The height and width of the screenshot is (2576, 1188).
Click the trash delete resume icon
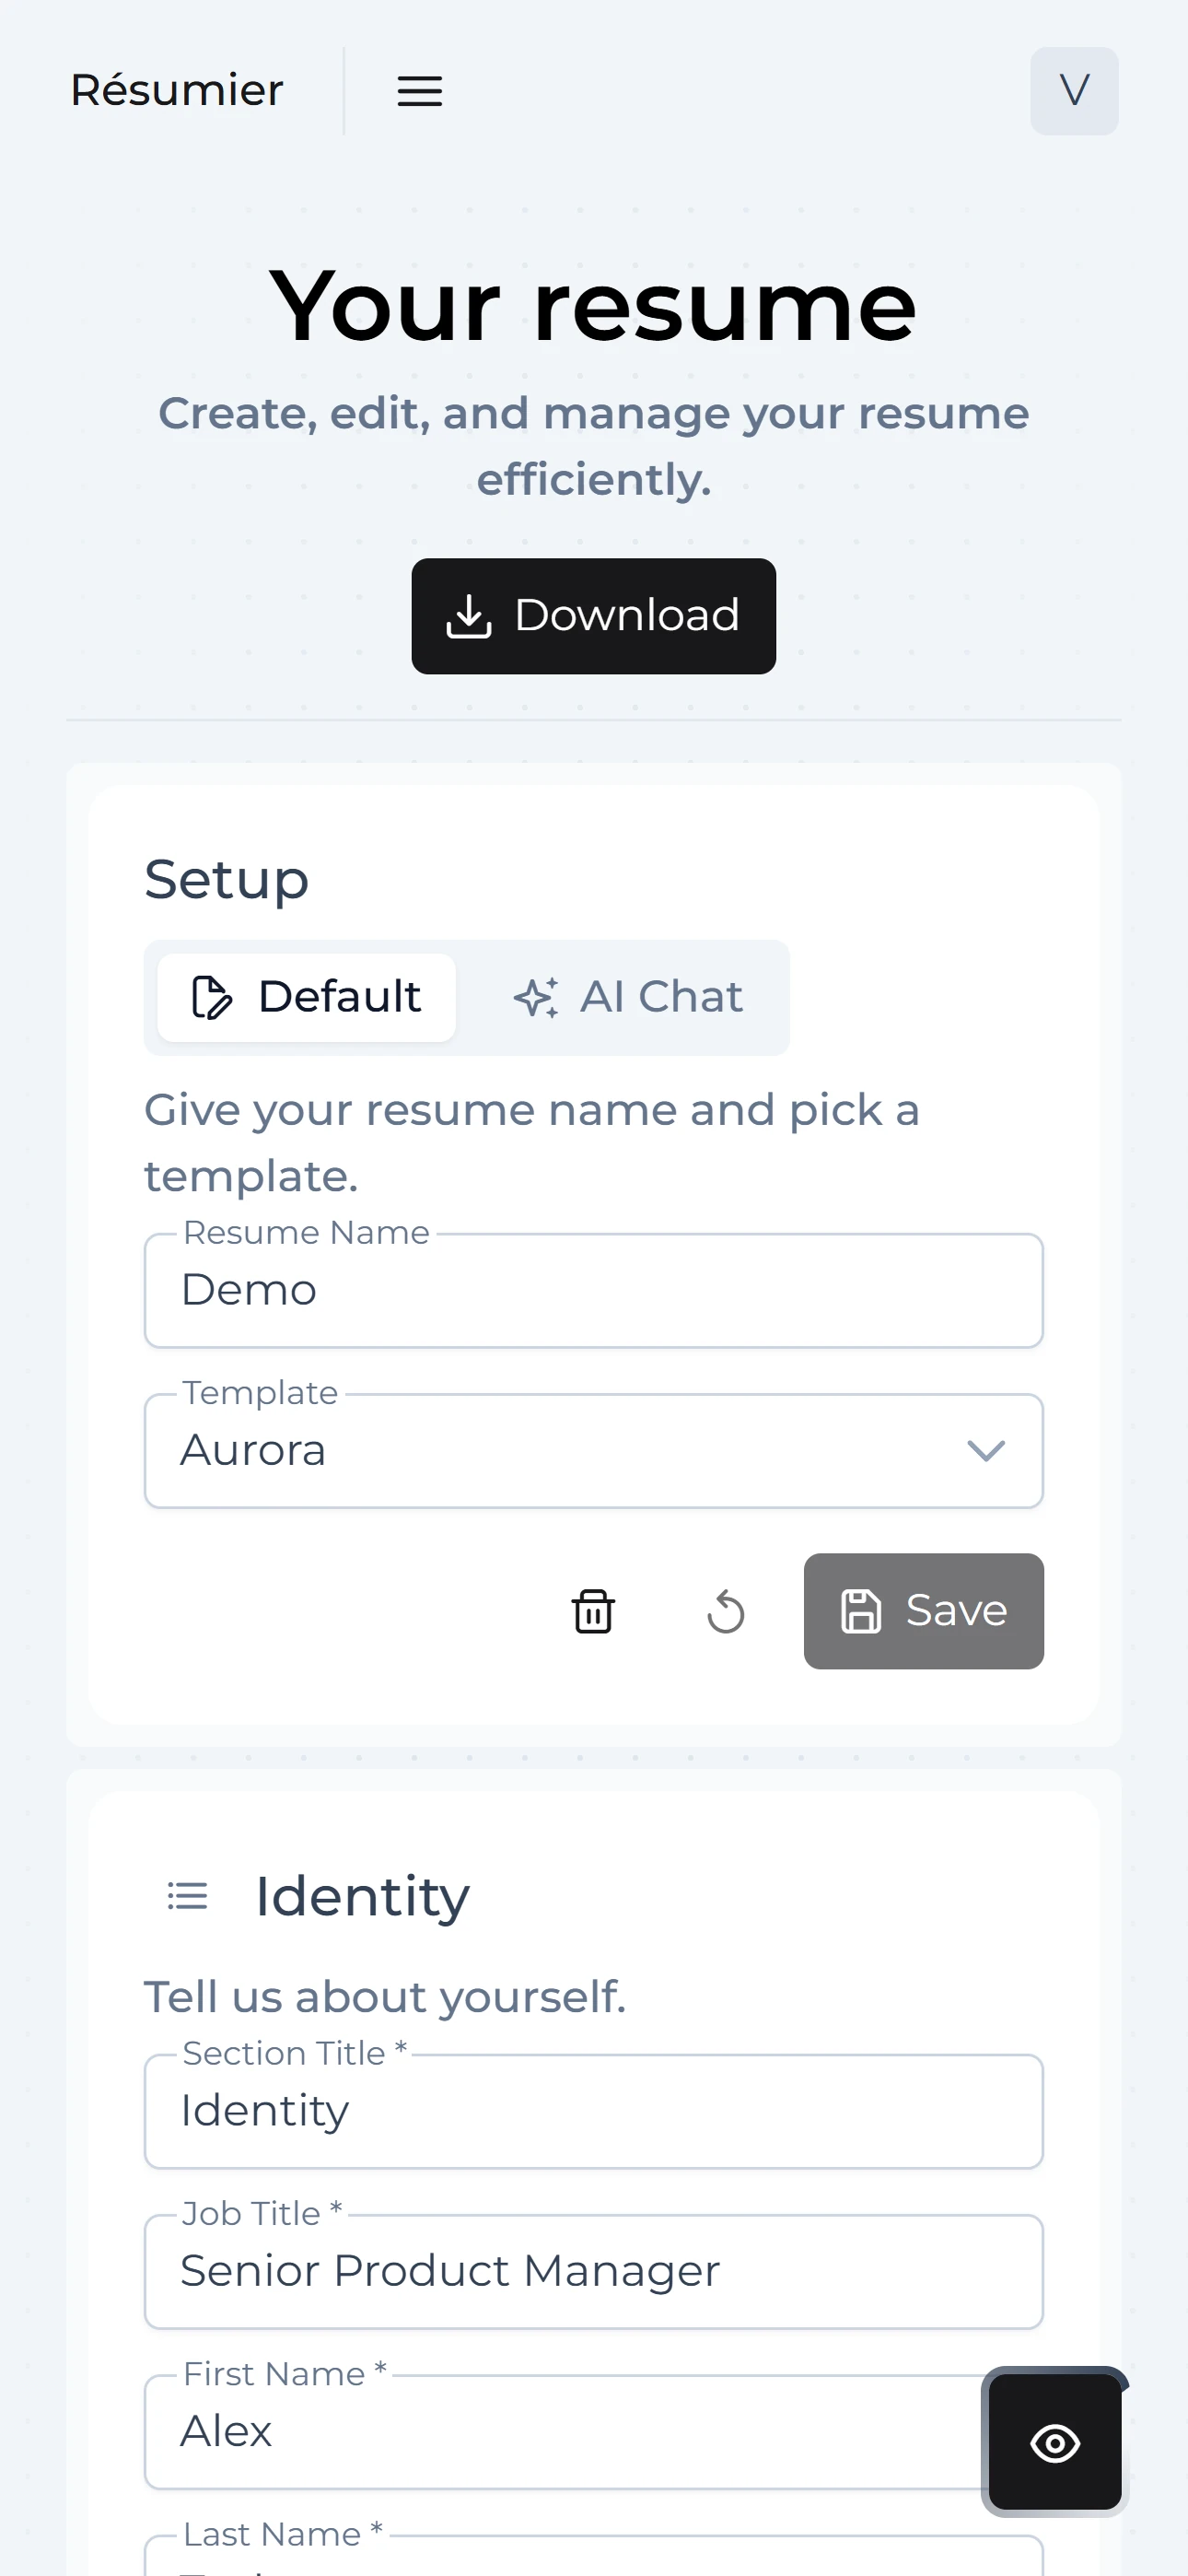[x=593, y=1611]
